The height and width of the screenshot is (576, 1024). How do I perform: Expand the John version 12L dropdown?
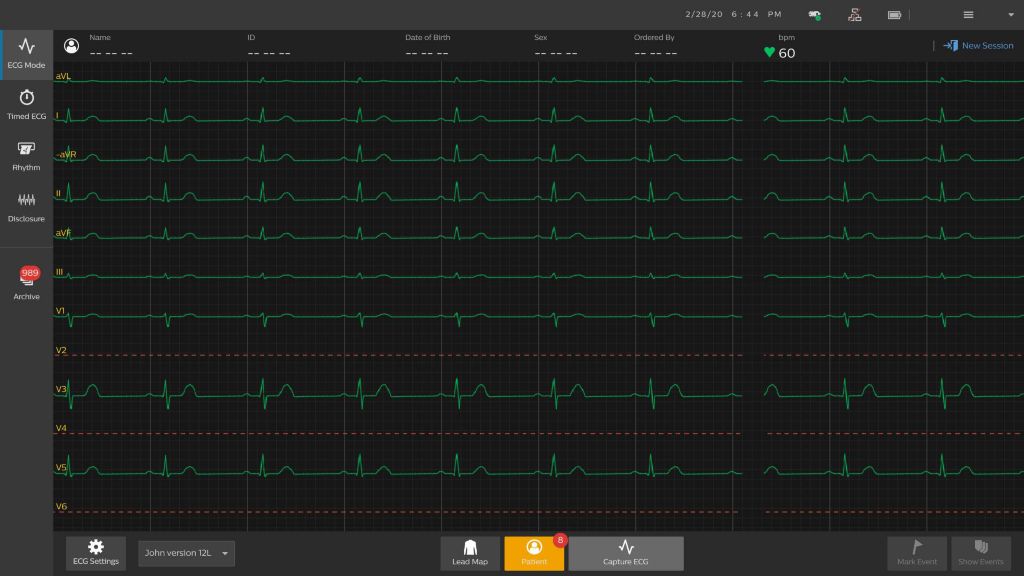pyautogui.click(x=186, y=553)
